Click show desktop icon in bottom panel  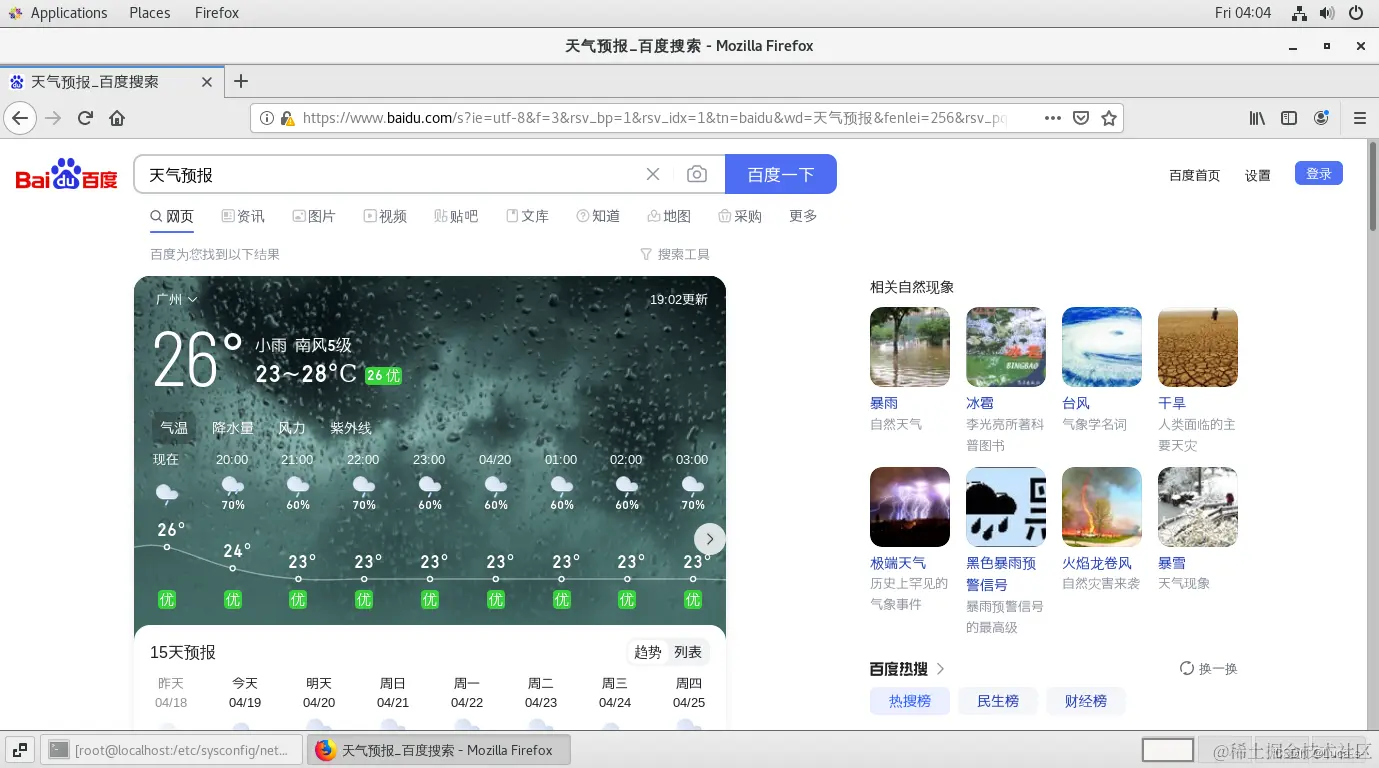[x=20, y=749]
